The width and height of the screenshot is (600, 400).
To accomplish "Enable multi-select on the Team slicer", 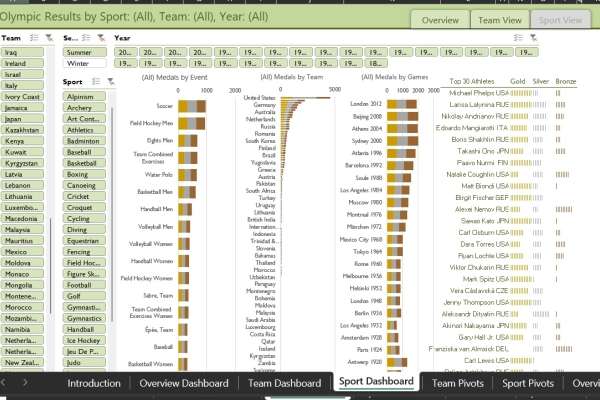I will [34, 38].
